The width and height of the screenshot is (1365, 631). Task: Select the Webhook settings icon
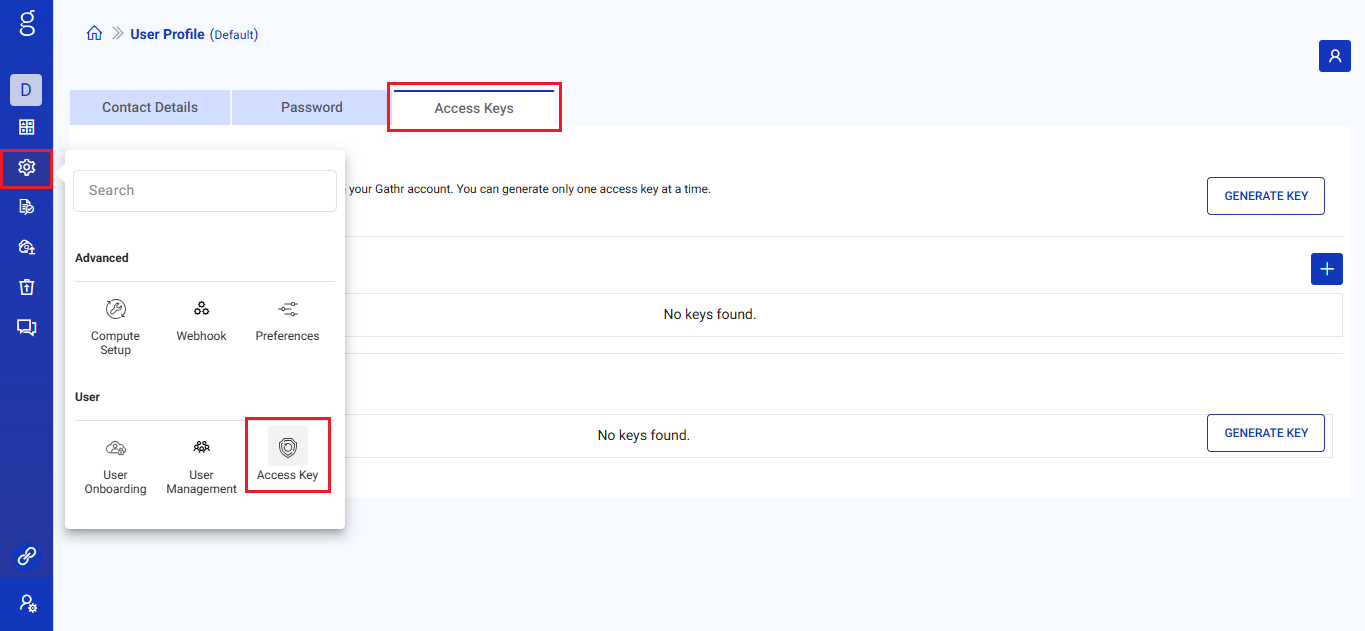tap(201, 308)
